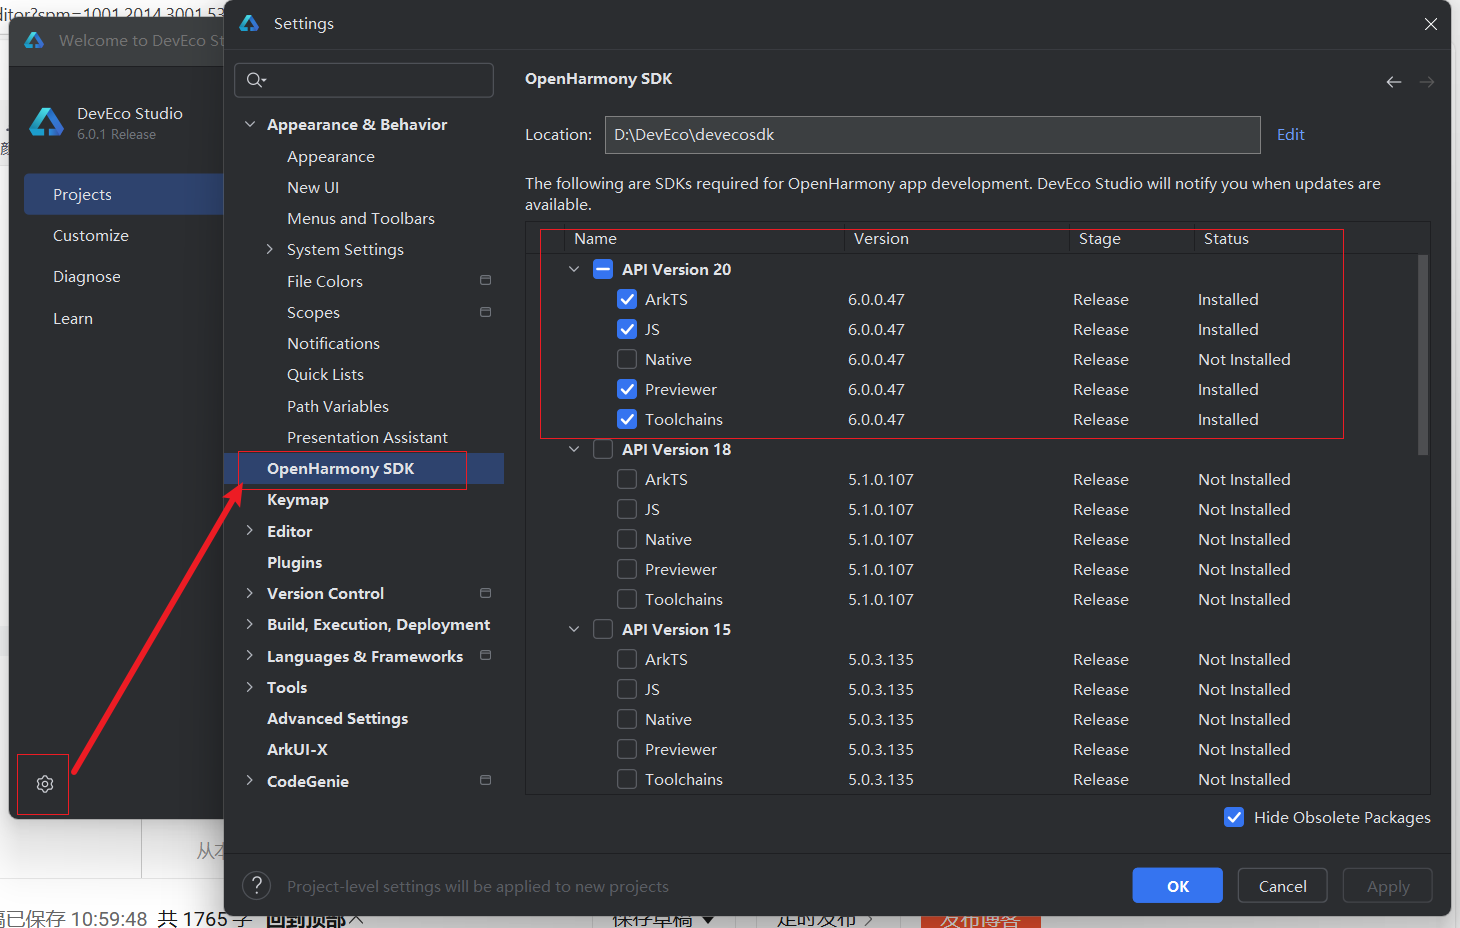The height and width of the screenshot is (928, 1460).
Task: Open Advanced Settings page
Action: point(337,718)
